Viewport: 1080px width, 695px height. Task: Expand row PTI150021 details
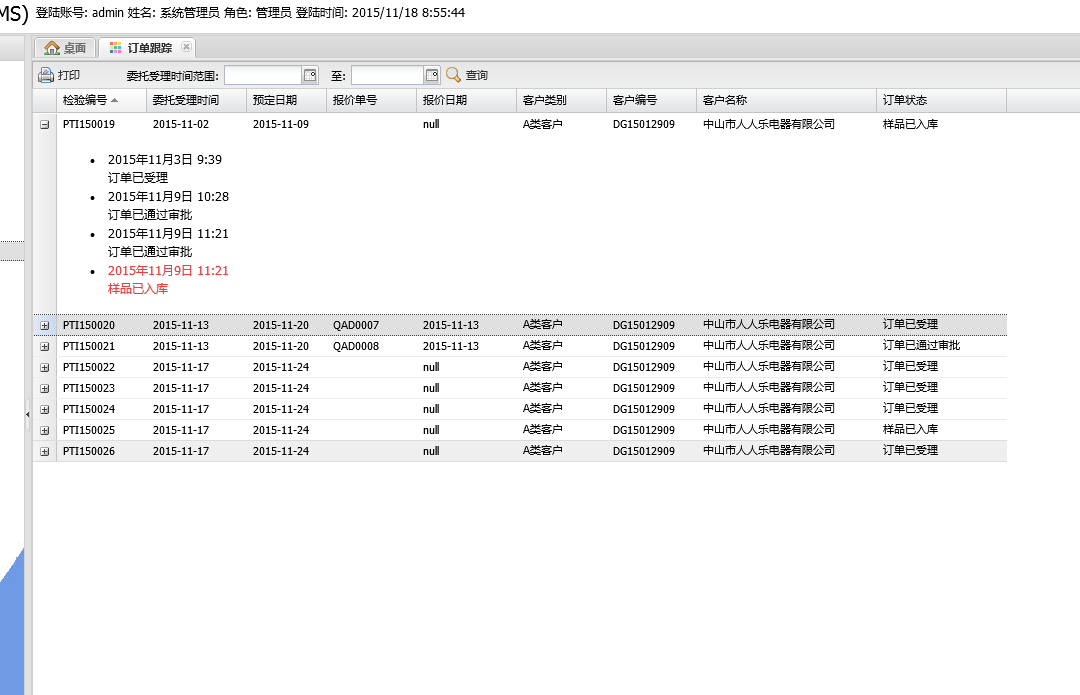click(44, 346)
